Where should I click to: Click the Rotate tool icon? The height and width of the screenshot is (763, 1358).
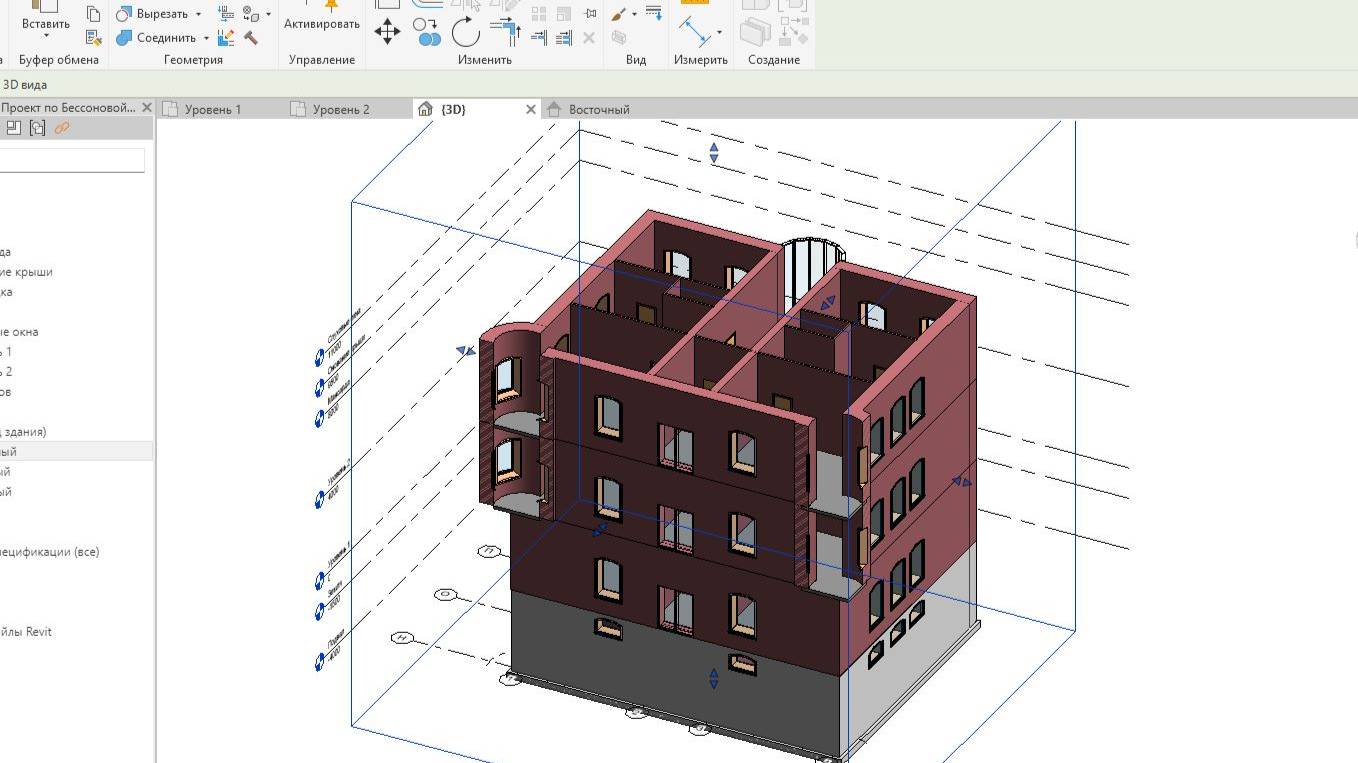point(466,32)
